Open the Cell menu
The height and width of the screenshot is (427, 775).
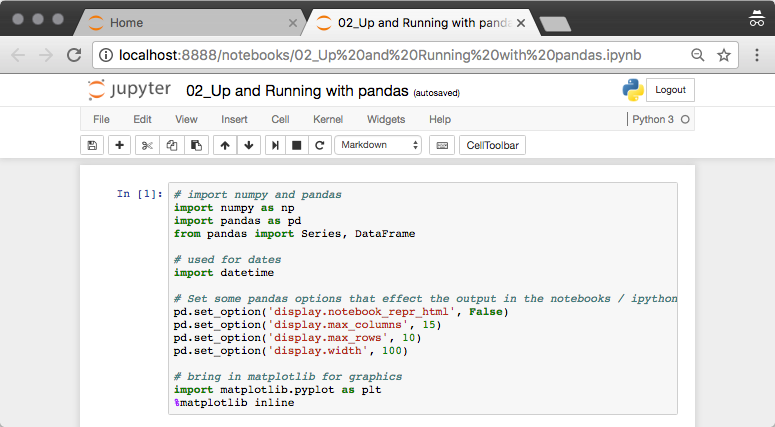(x=280, y=119)
